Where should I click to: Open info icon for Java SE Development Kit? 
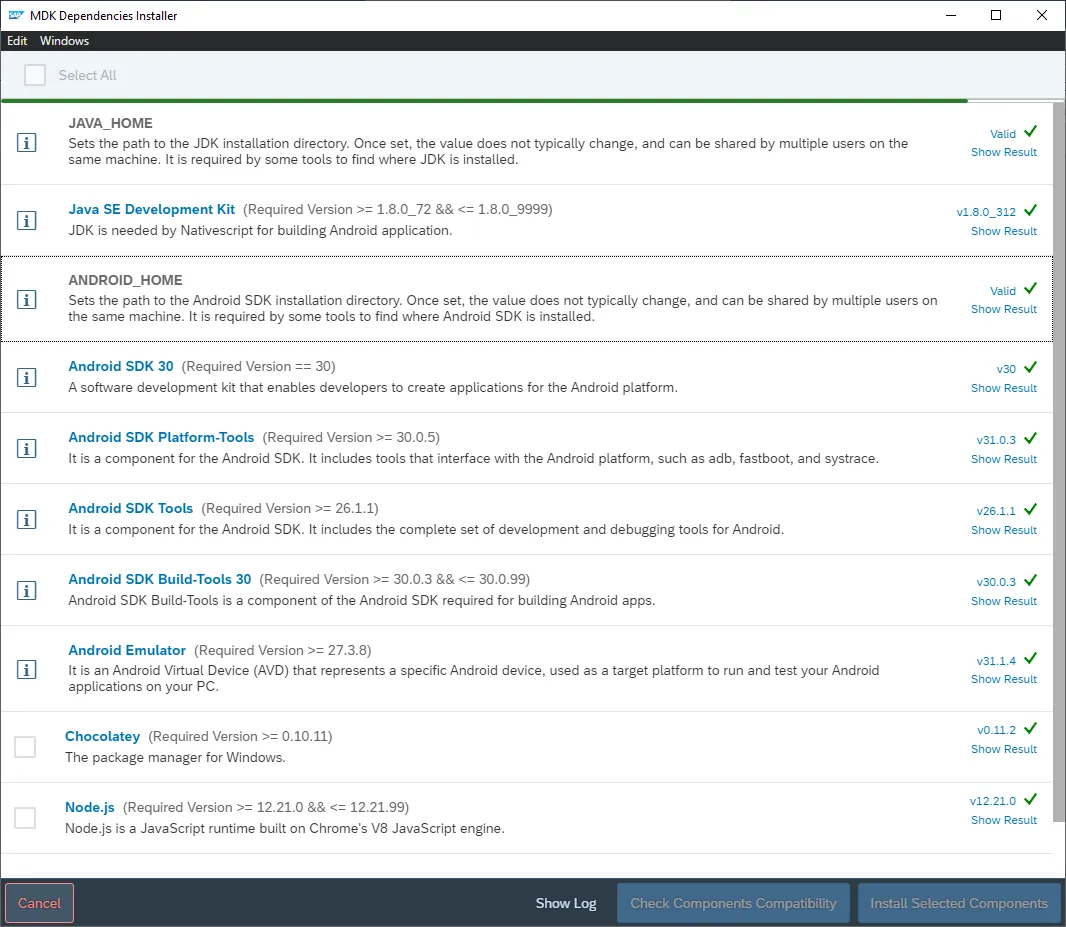point(27,221)
